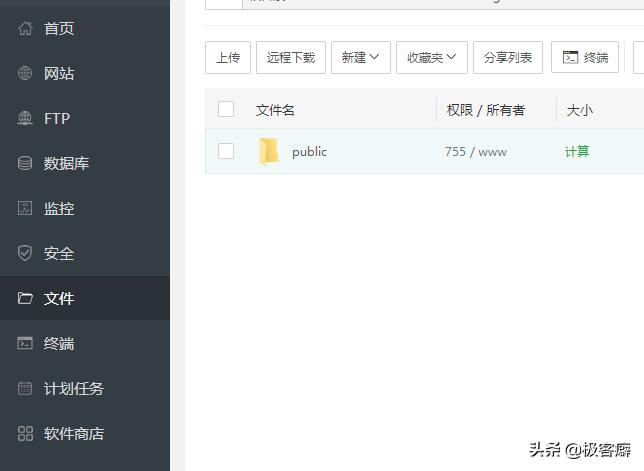The height and width of the screenshot is (471, 644).
Task: Tick the checkbox for public folder
Action: (x=226, y=151)
